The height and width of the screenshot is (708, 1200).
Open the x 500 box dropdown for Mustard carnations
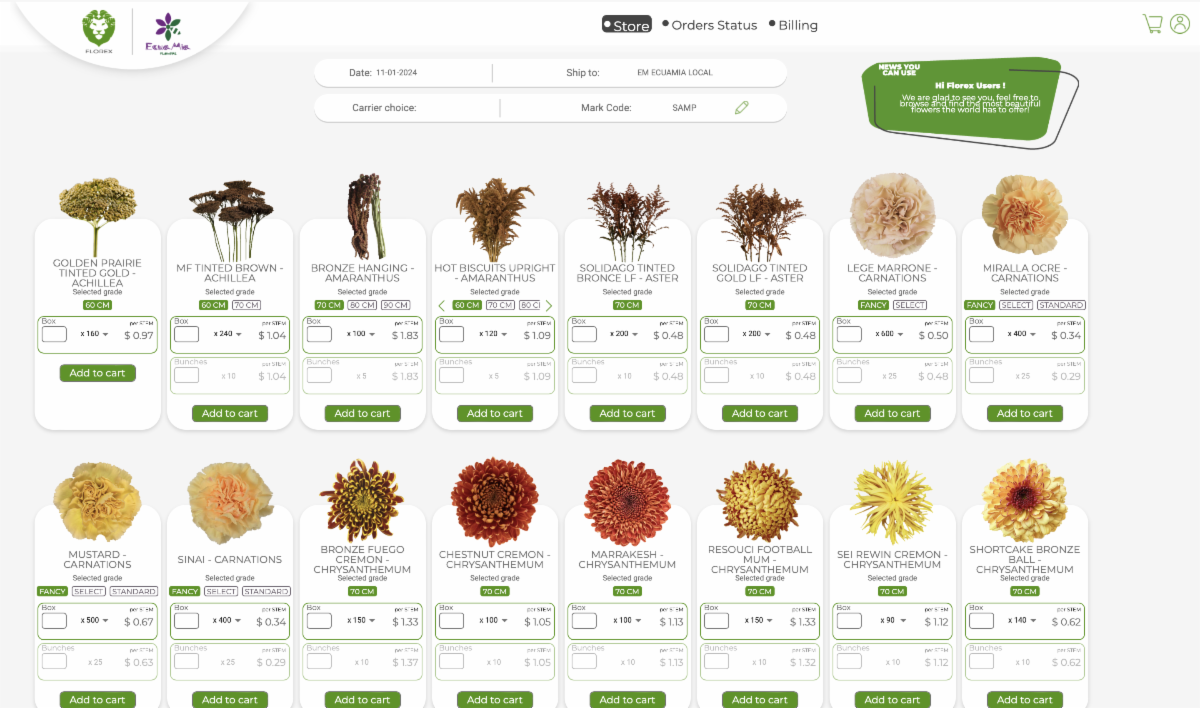(95, 621)
